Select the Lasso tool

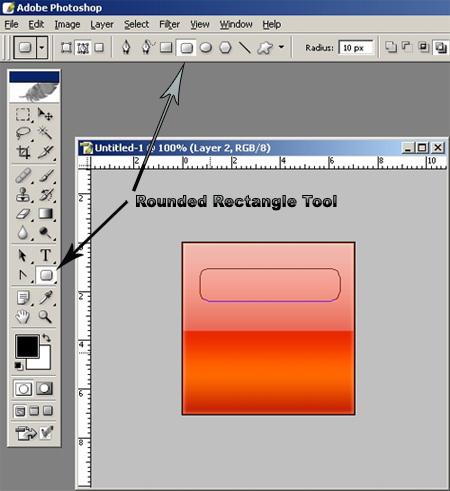(x=23, y=133)
